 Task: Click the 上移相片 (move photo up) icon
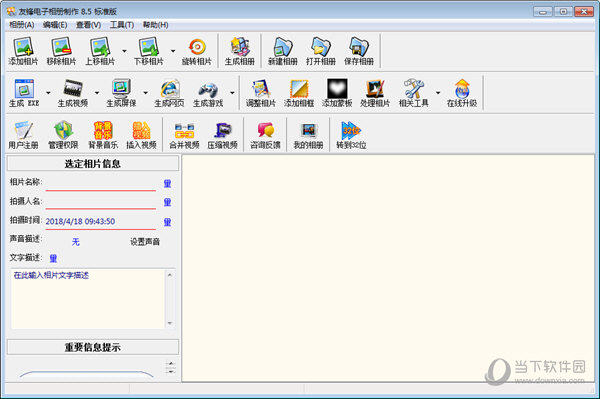pos(100,51)
